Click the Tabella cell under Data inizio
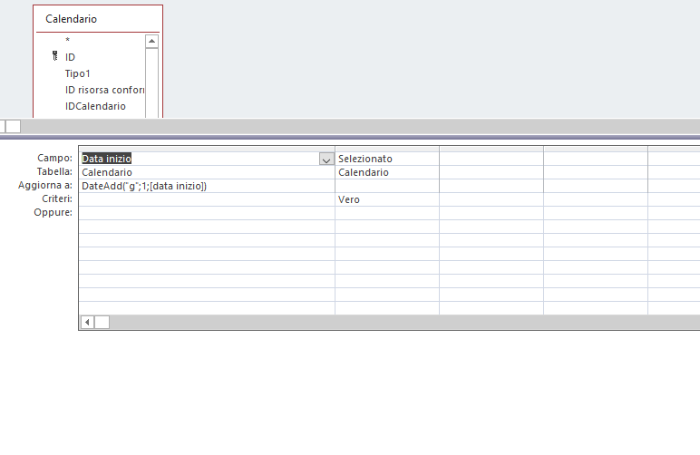This screenshot has height=455, width=700. pos(206,172)
